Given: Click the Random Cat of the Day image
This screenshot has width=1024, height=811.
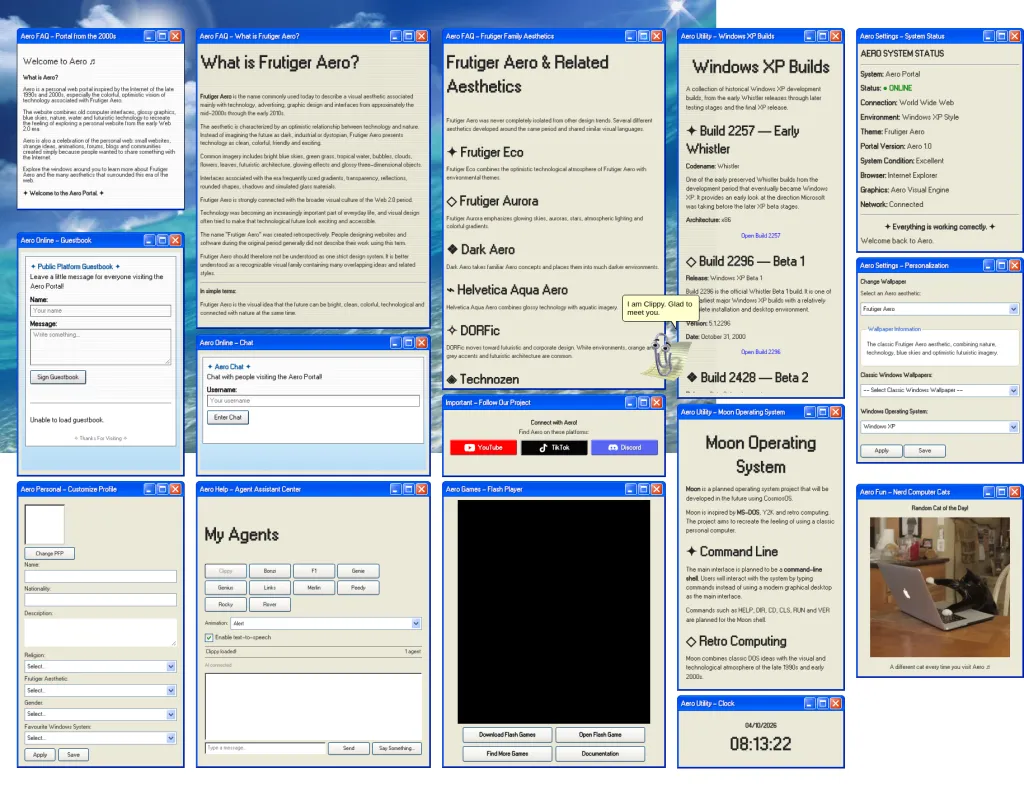Looking at the screenshot, I should coord(939,587).
